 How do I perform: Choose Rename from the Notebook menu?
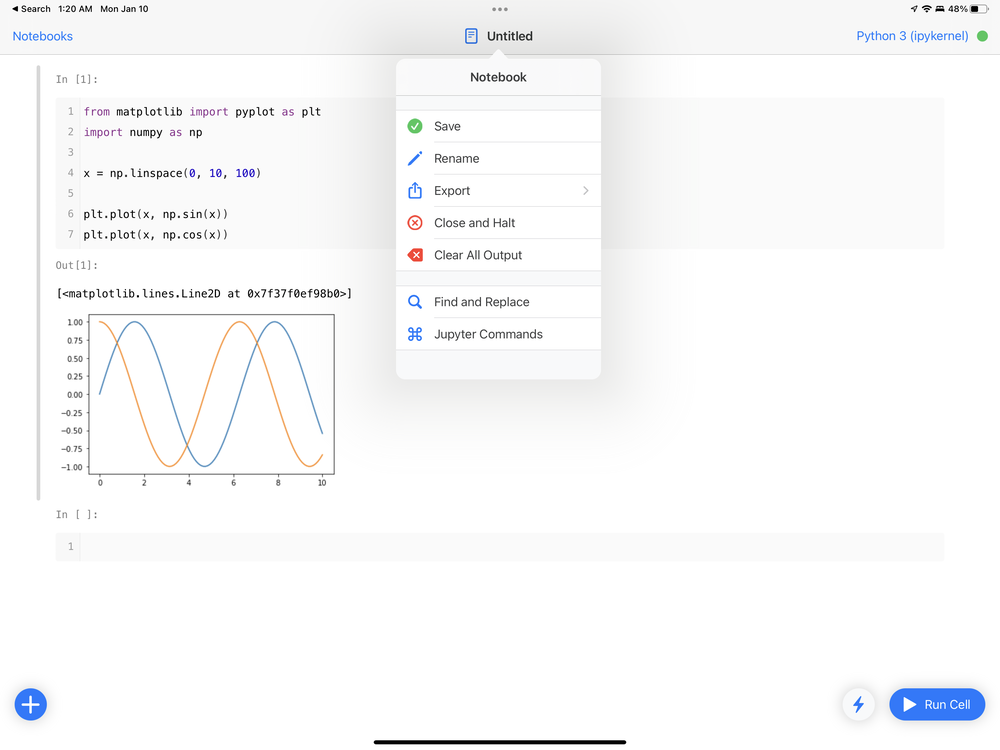(498, 158)
